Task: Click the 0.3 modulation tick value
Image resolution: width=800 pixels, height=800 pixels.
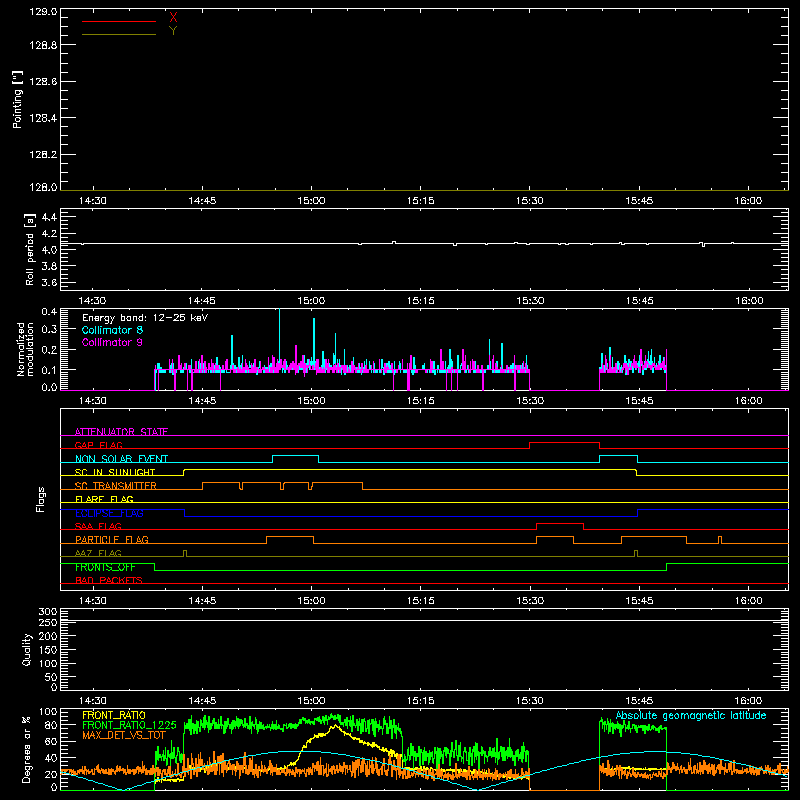Action: pos(49,329)
